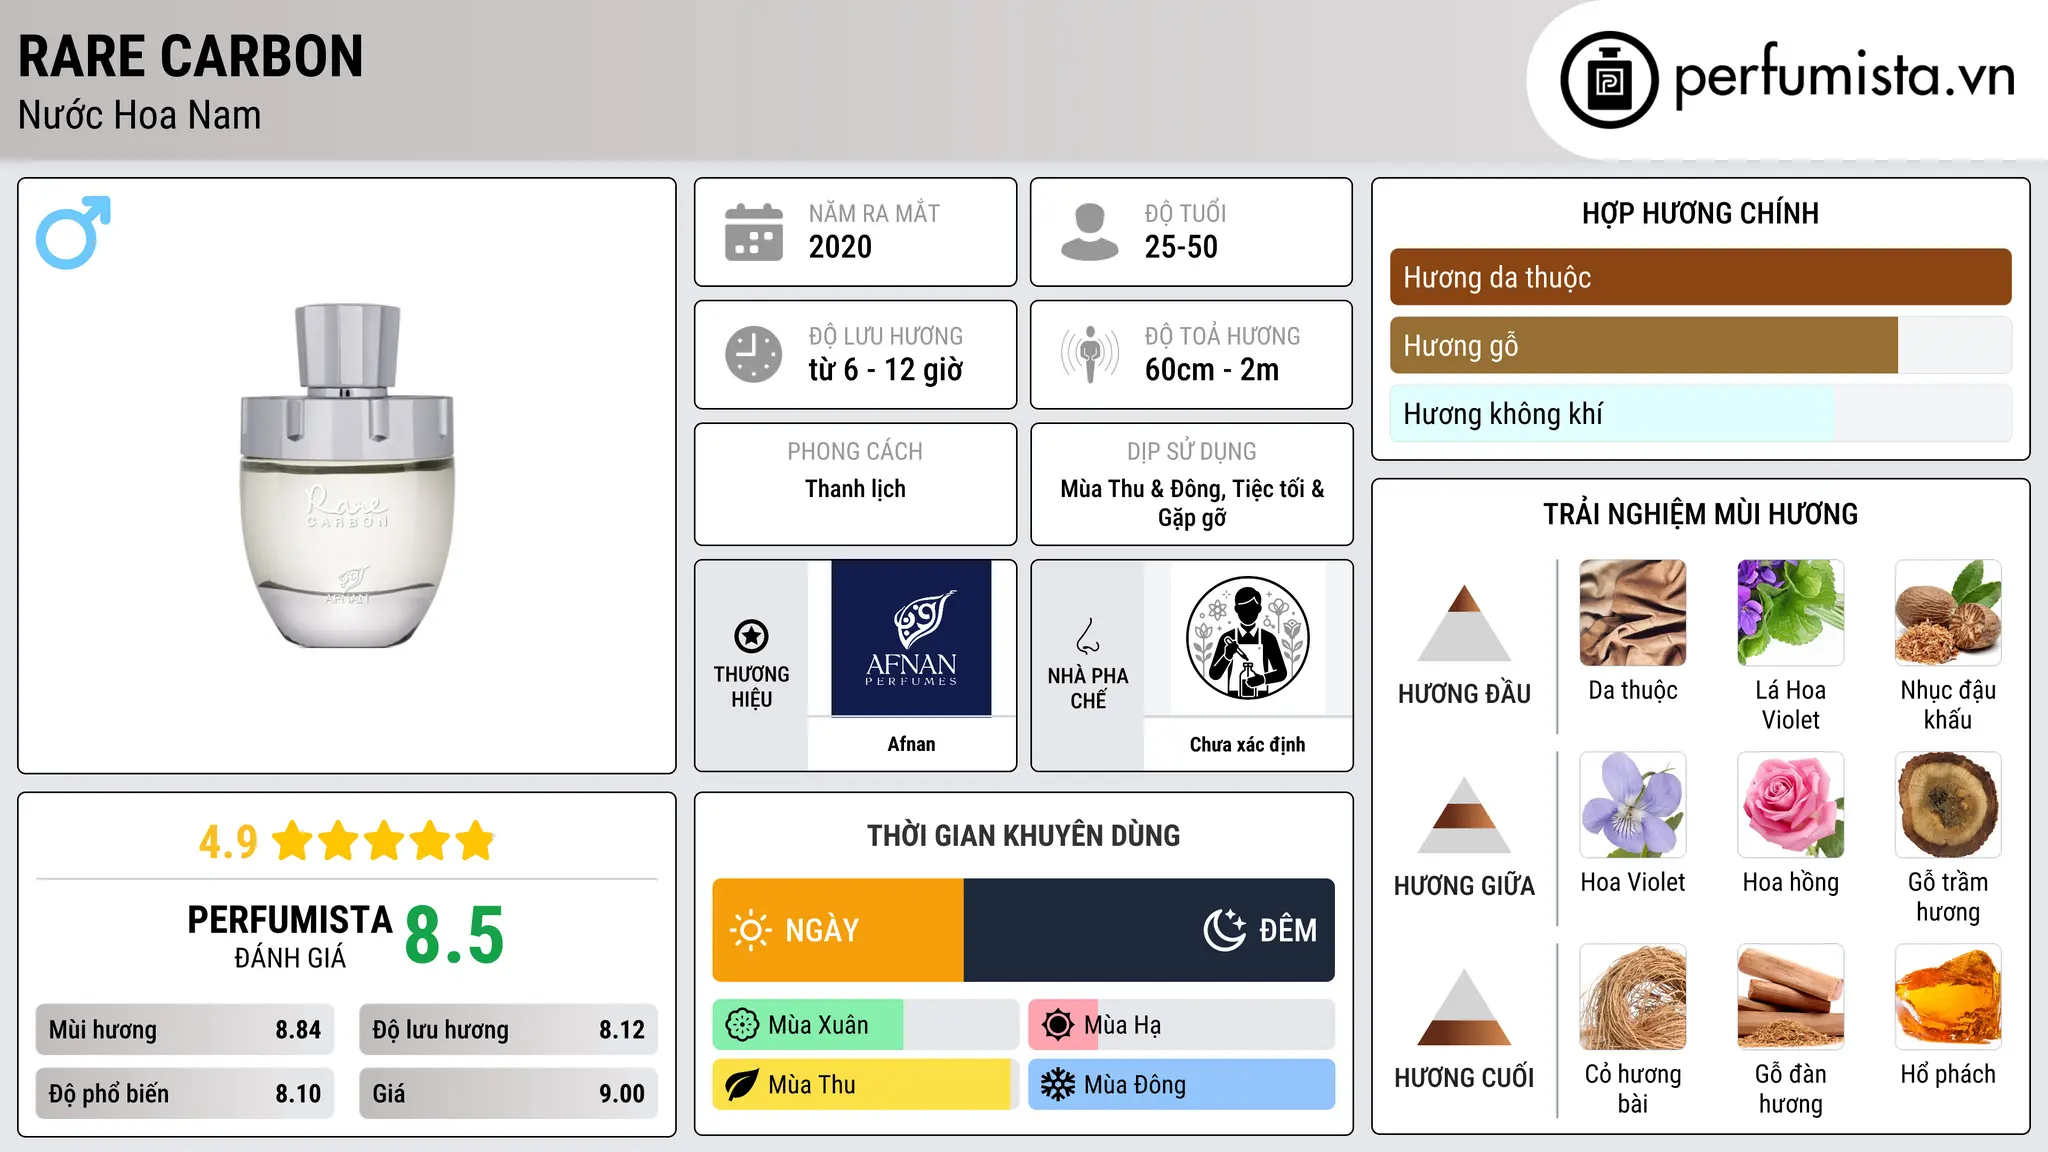Click the 25-50 age range value
Viewport: 2048px width, 1152px height.
click(1181, 247)
